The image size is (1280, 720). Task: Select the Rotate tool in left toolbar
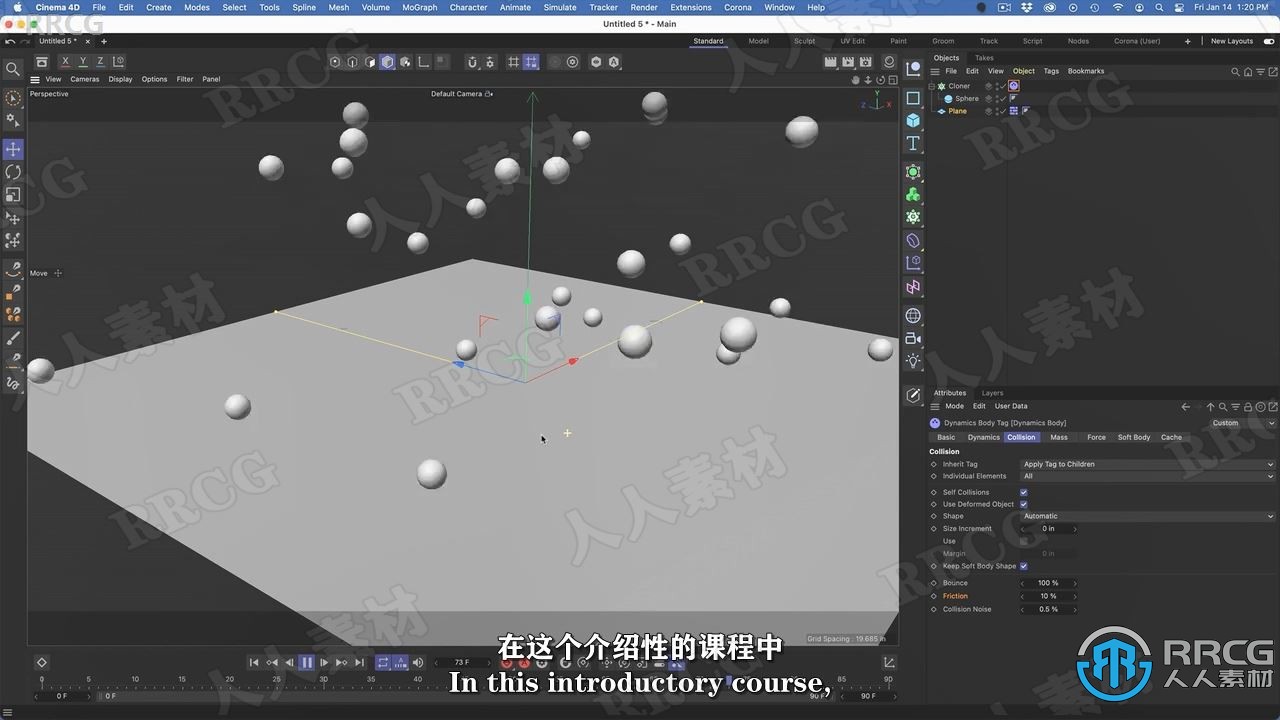click(x=13, y=172)
